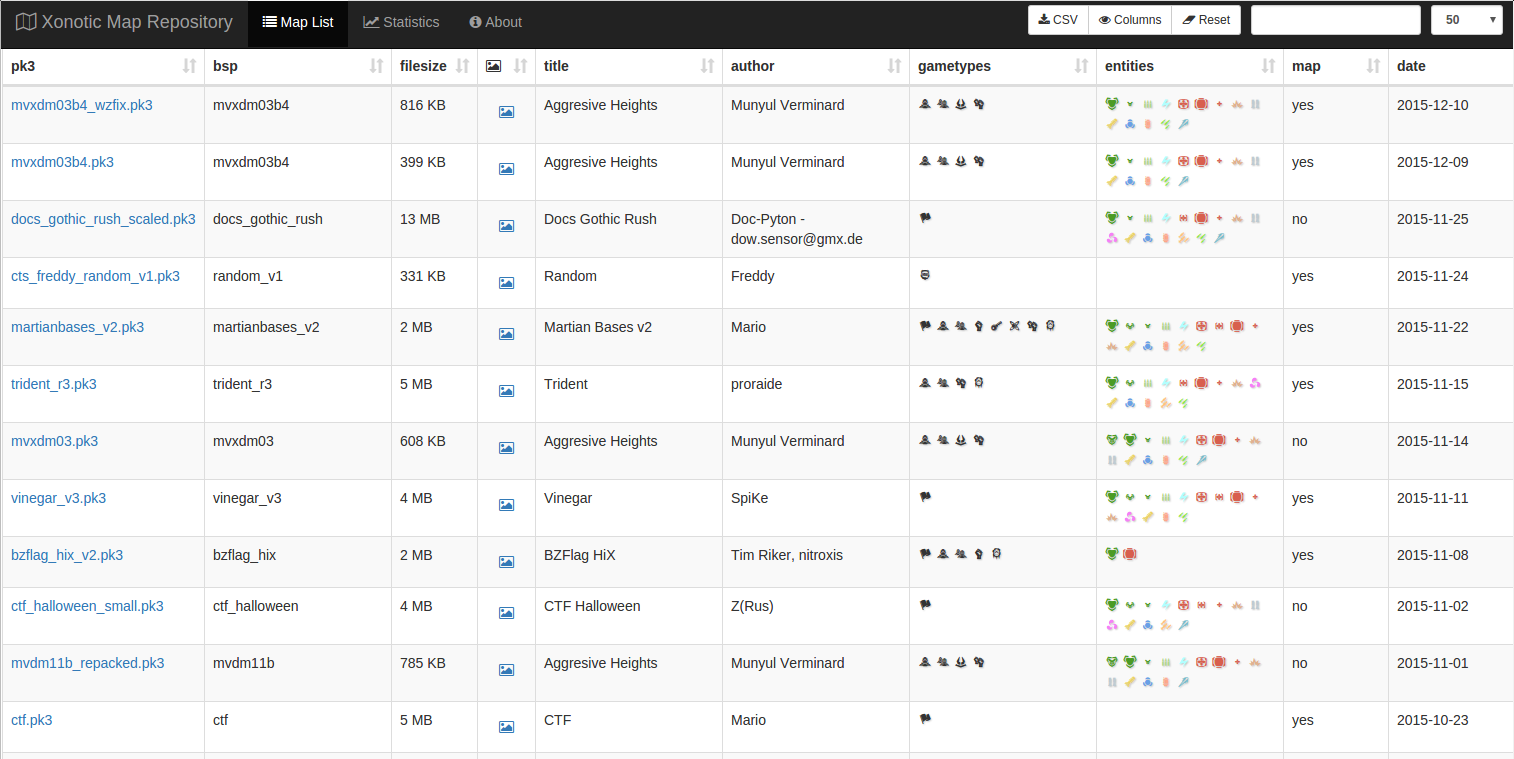The height and width of the screenshot is (759, 1514).
Task: Open image preview for ctf.pk3 row
Action: (506, 727)
